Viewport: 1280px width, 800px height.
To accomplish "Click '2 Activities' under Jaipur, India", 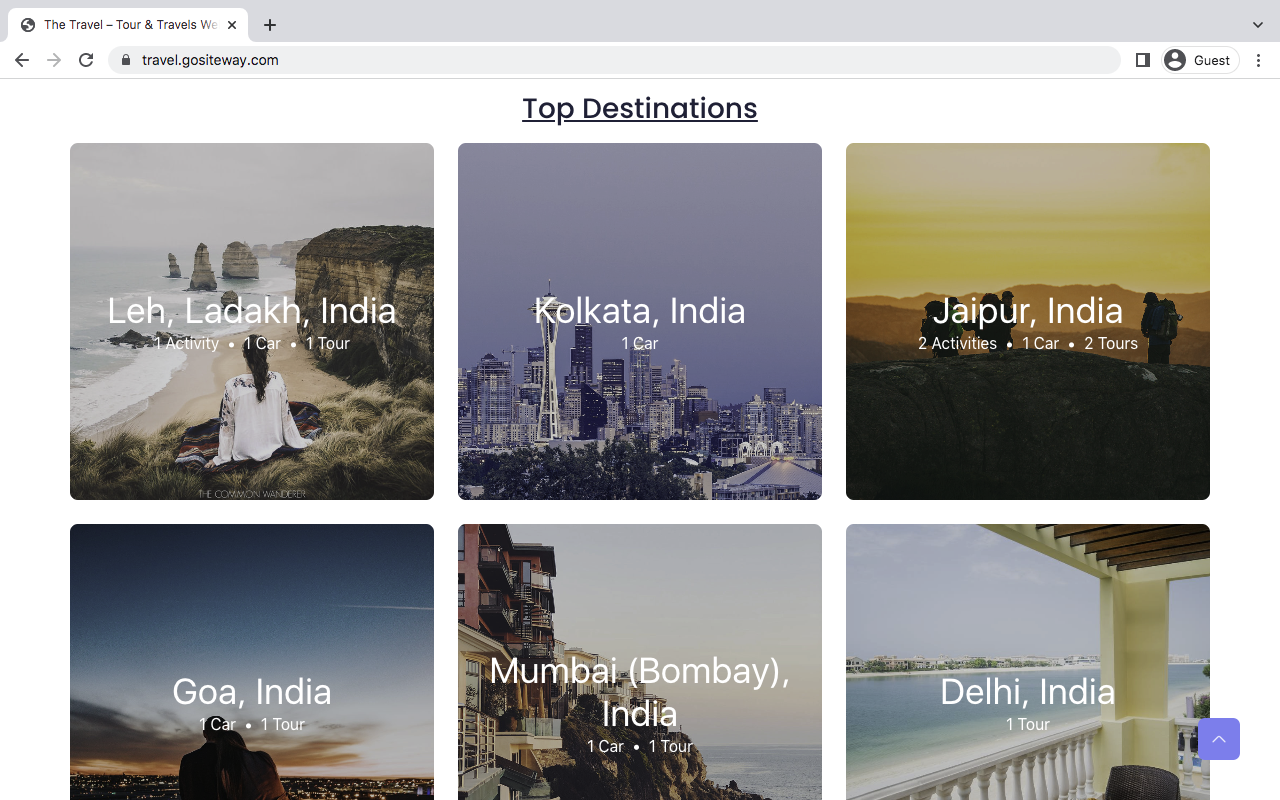I will (957, 343).
